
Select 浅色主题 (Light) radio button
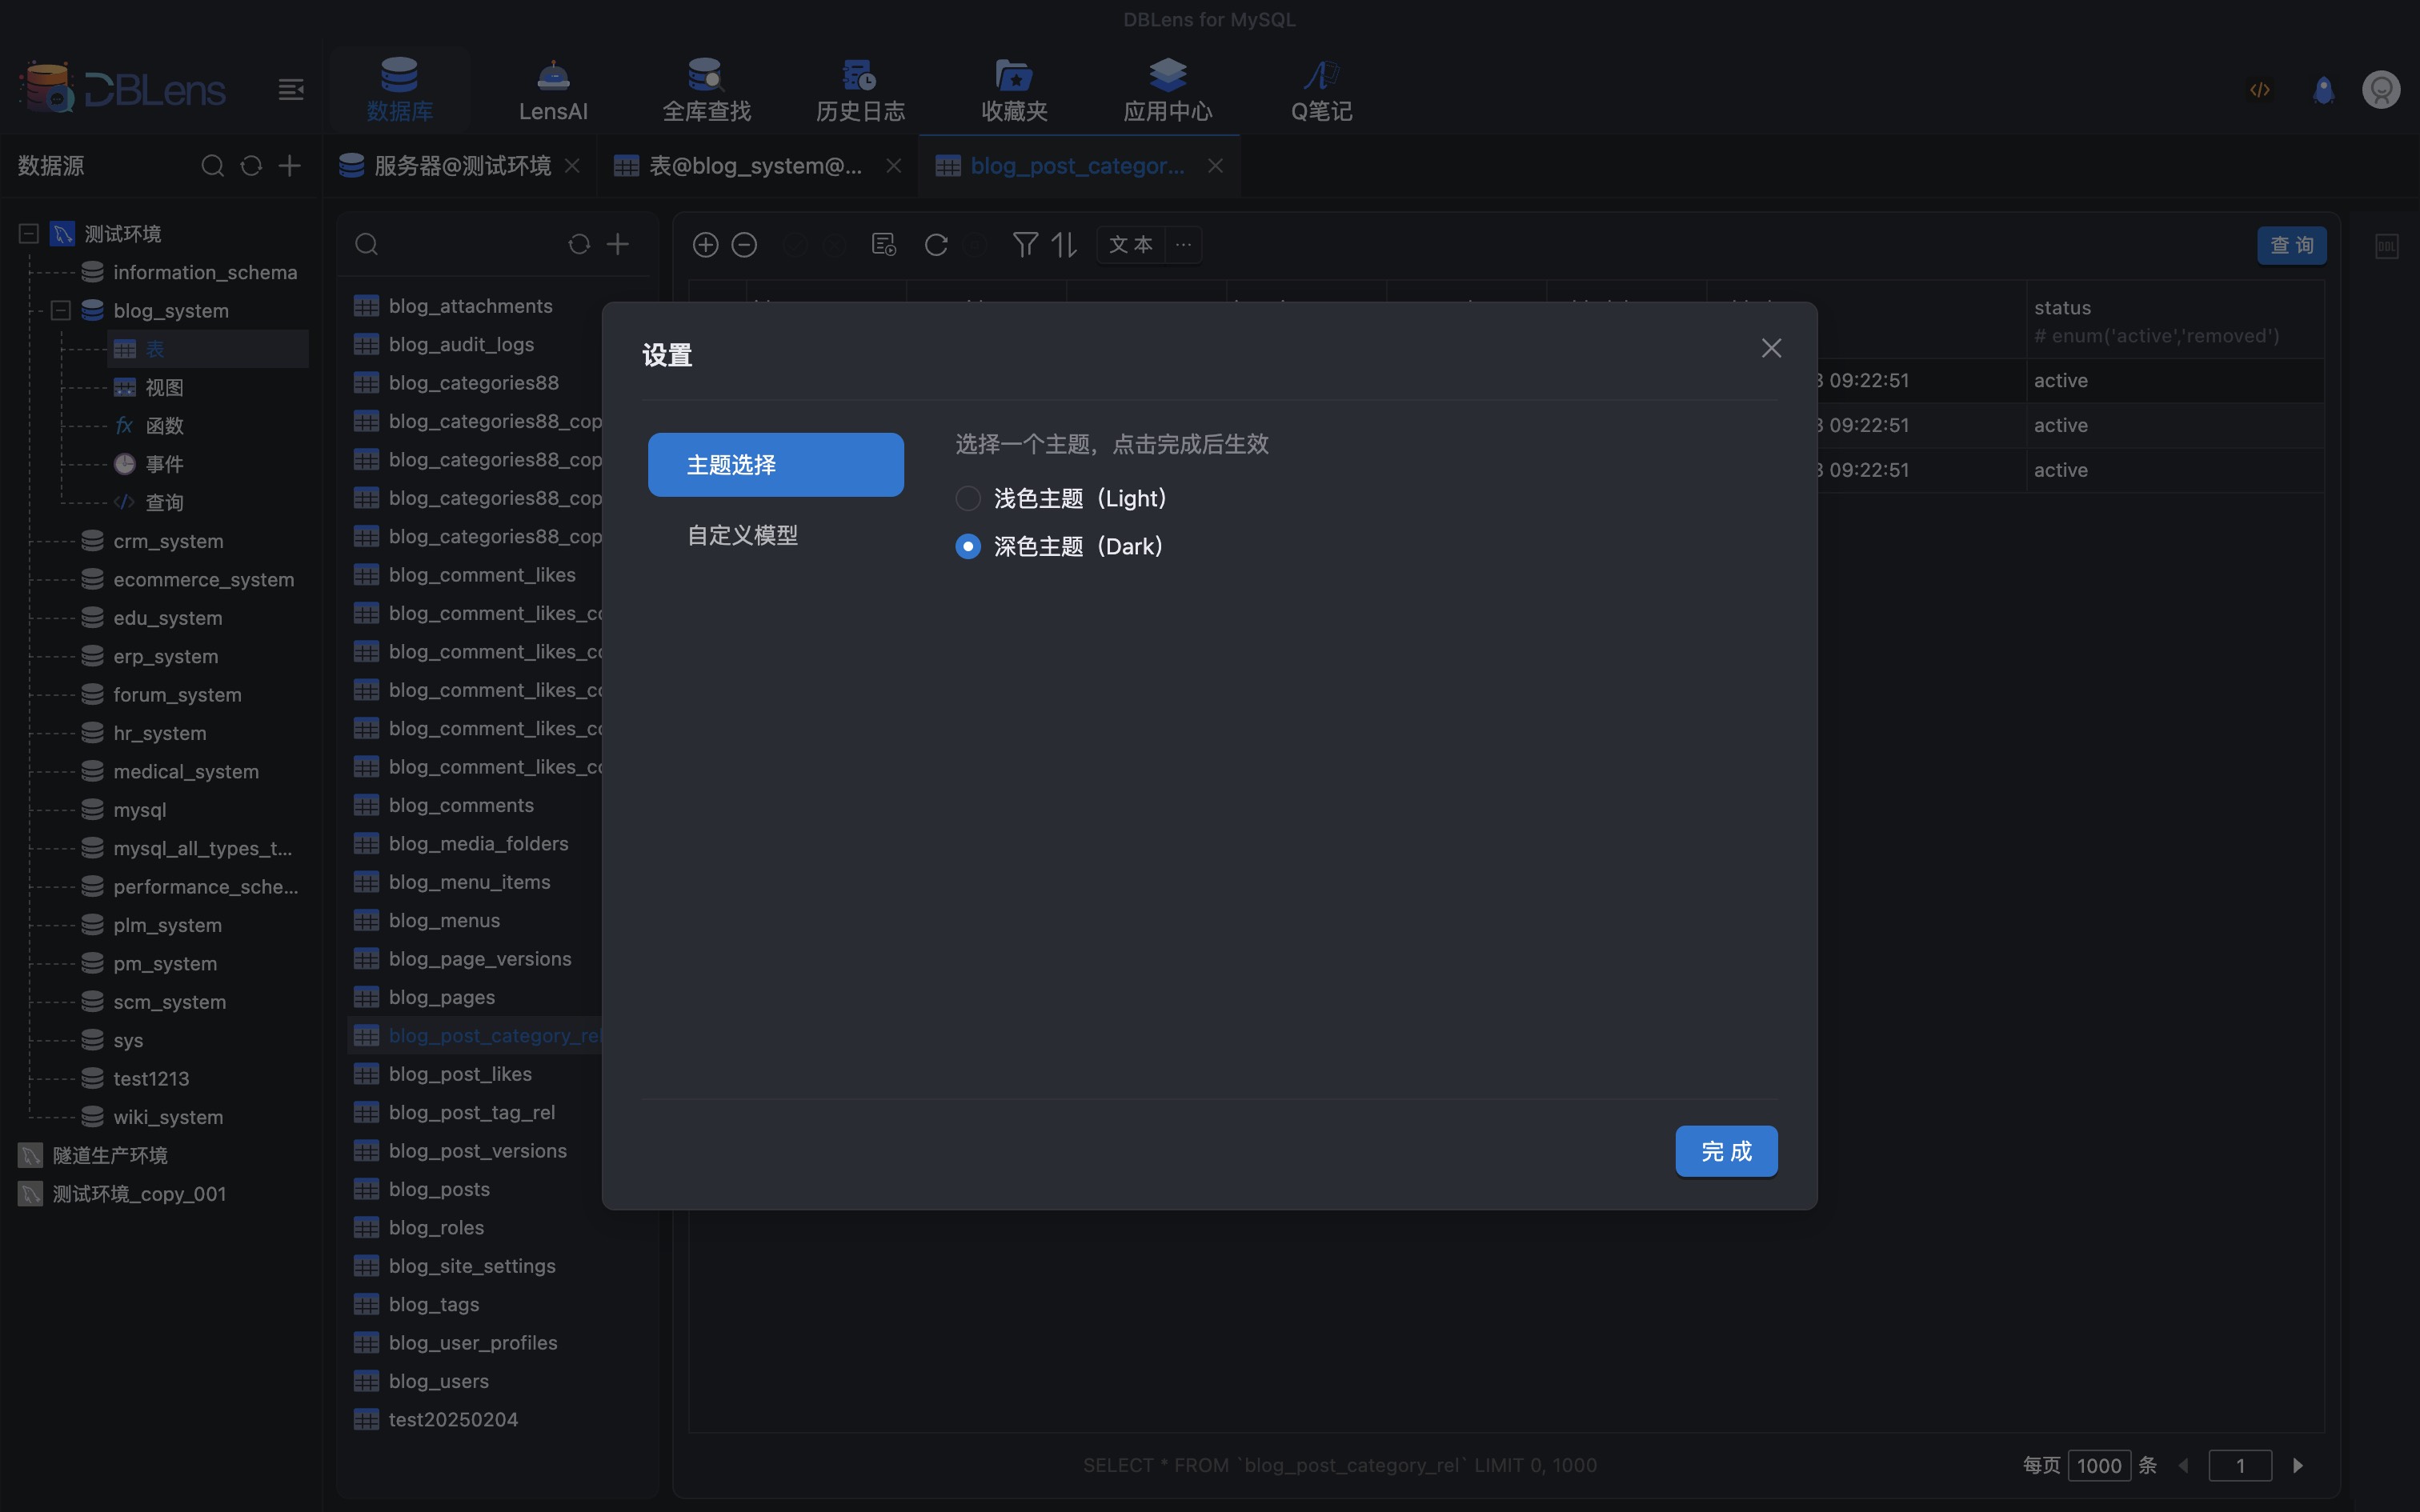[x=967, y=498]
